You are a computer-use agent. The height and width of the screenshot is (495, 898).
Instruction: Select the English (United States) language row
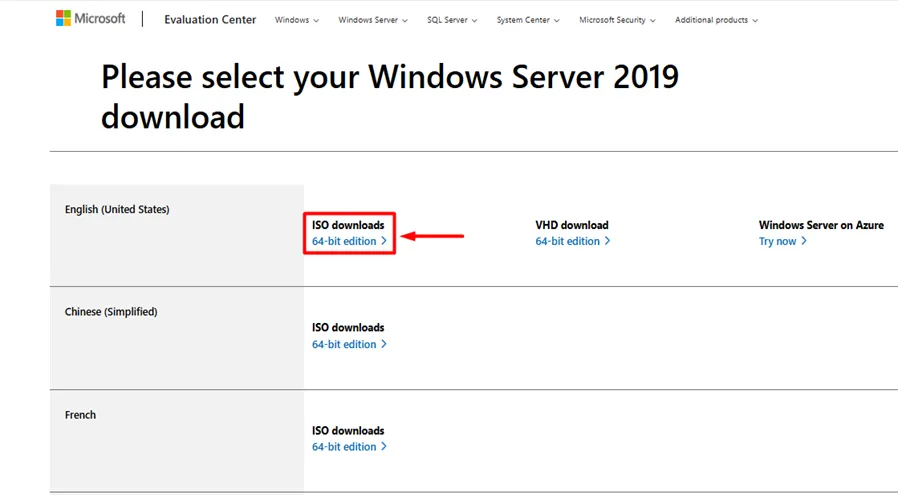coord(117,209)
